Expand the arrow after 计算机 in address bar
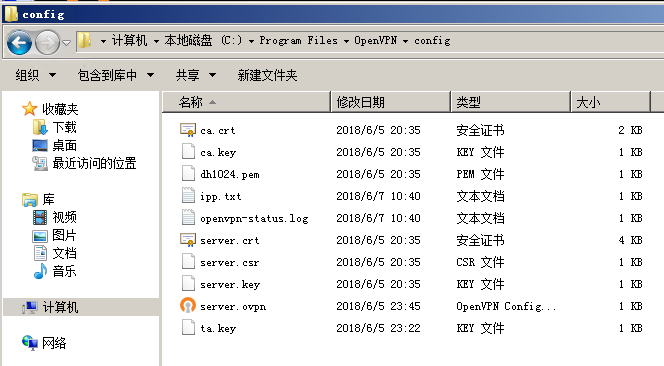 156,41
